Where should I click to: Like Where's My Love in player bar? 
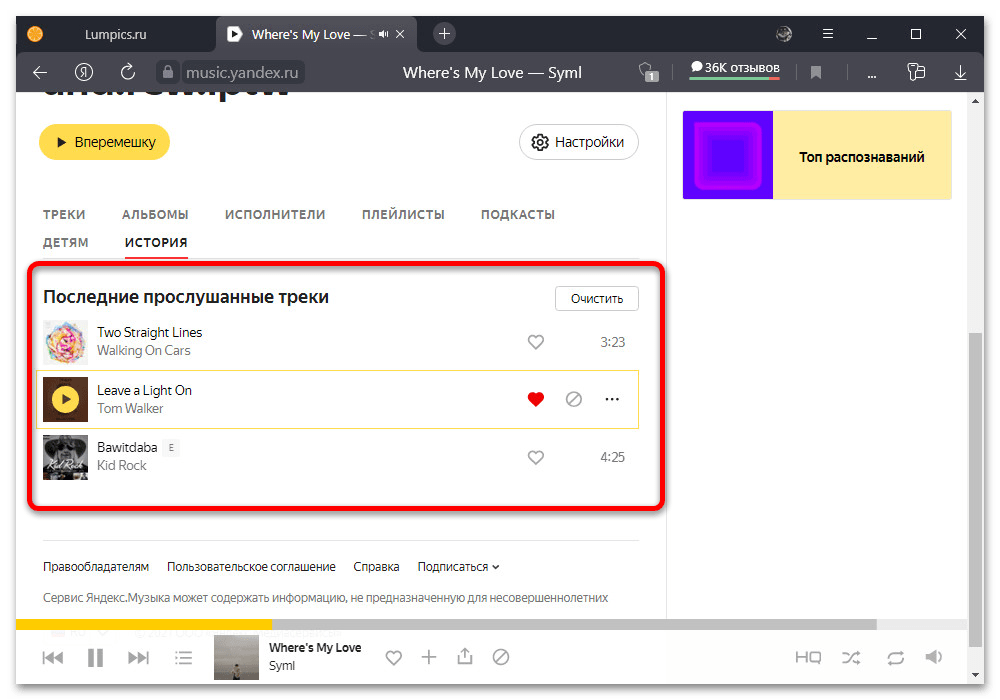click(393, 657)
